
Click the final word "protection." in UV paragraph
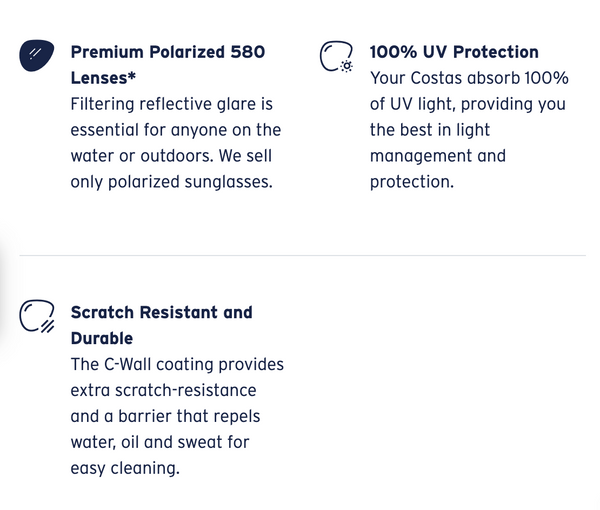coord(412,182)
